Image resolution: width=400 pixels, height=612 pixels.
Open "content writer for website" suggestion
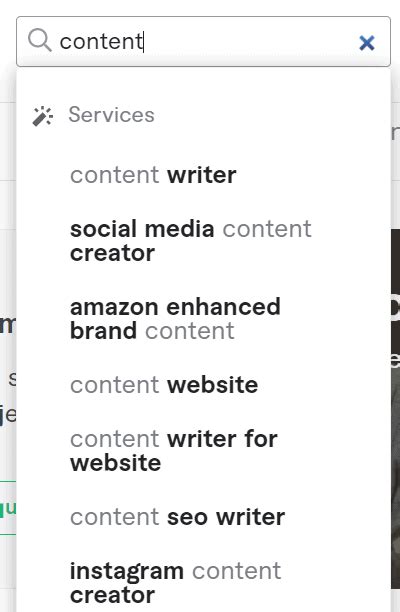174,451
